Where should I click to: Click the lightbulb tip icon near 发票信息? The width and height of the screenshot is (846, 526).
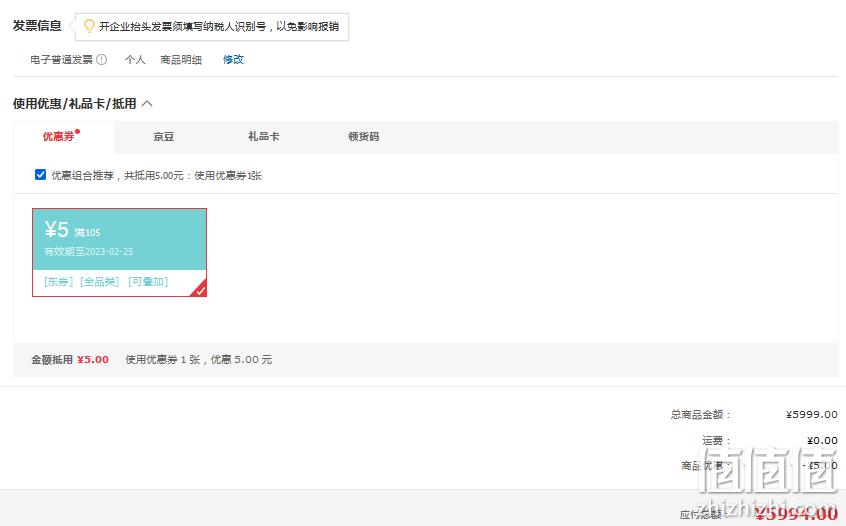coord(89,26)
